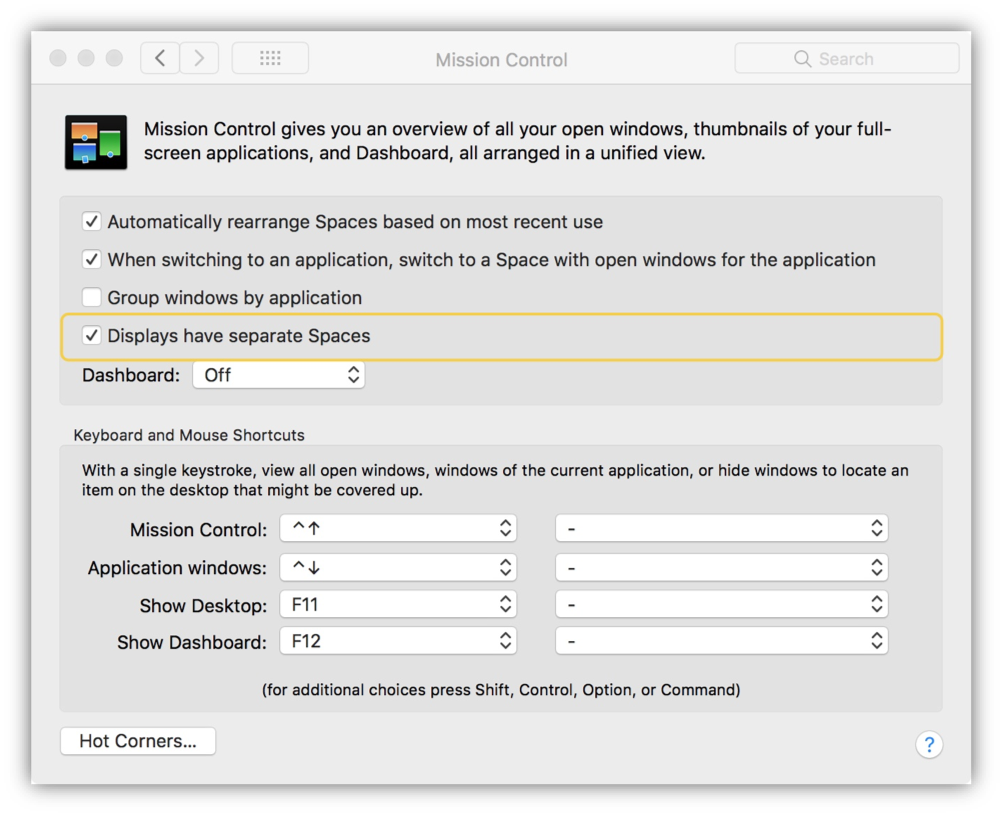This screenshot has height=814, width=1002.
Task: Show all preferences grid icon
Action: (x=270, y=59)
